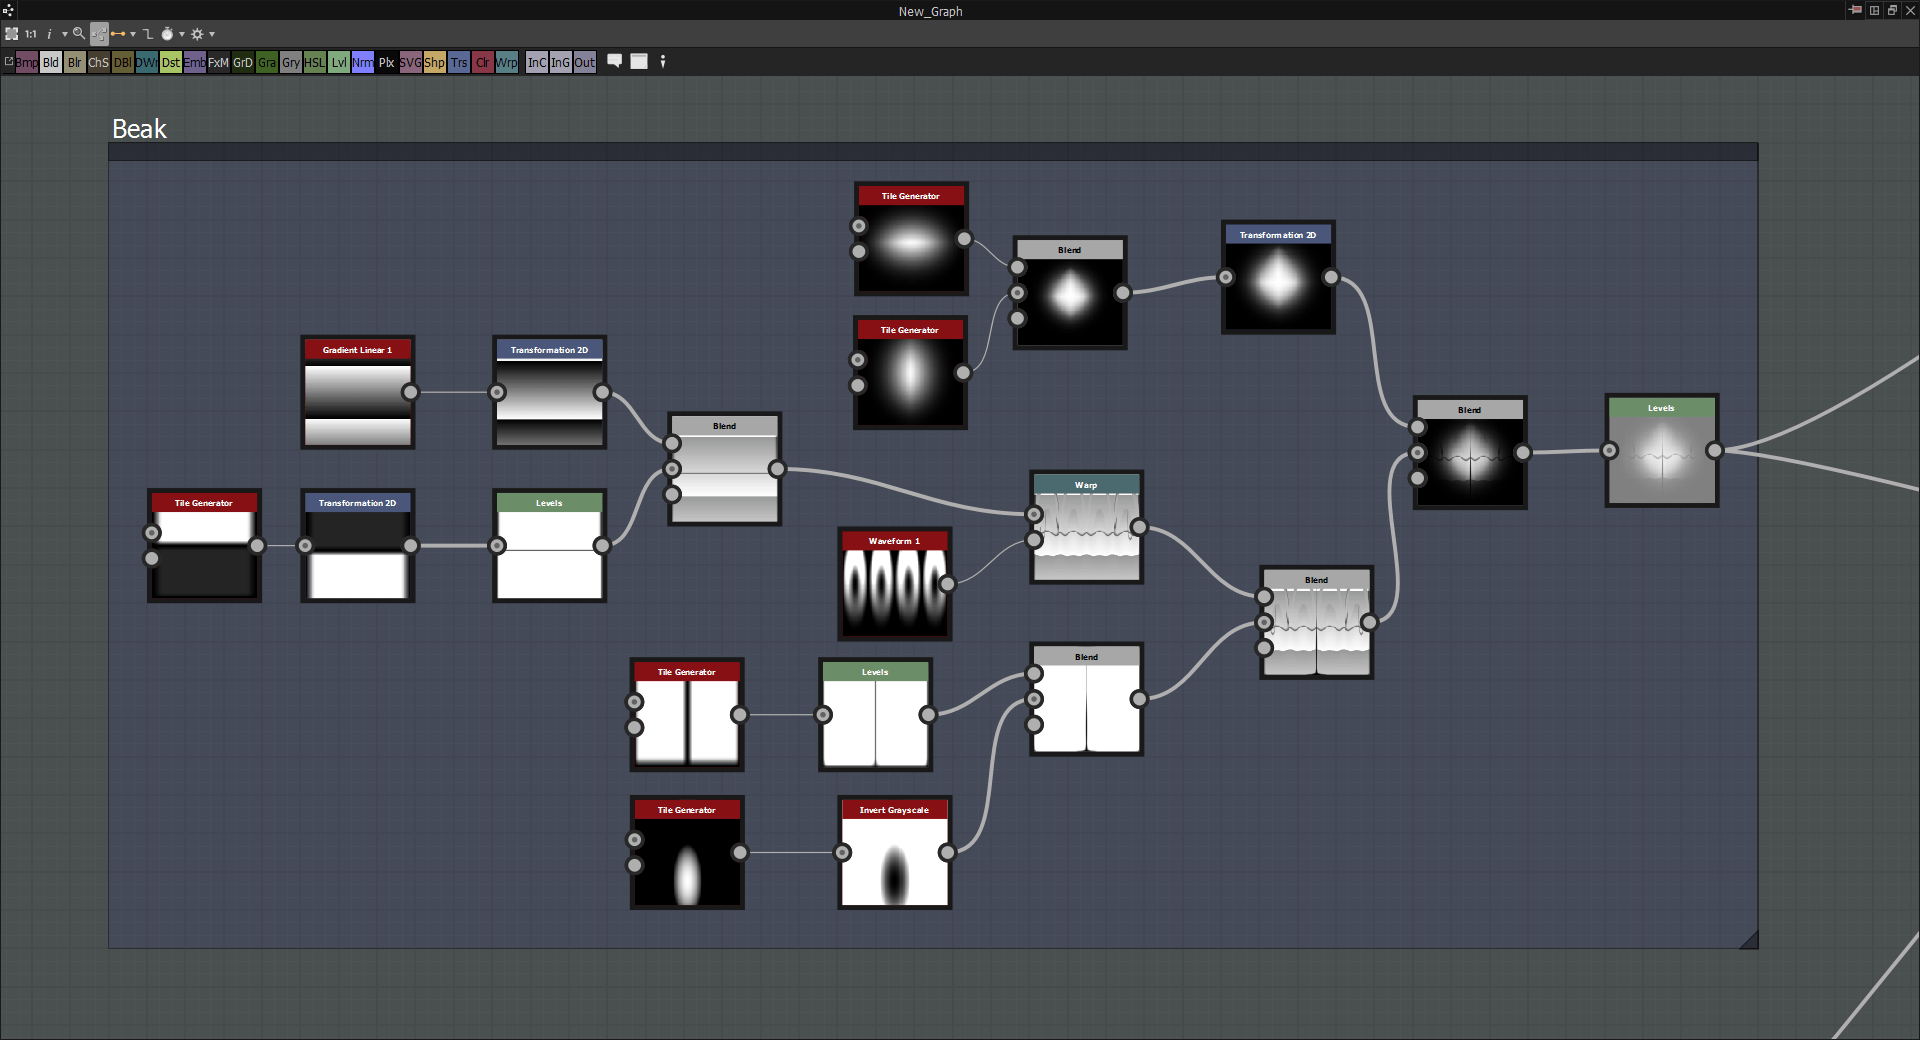Add a Pixel Processor node with Plx
This screenshot has width=1920, height=1040.
(x=387, y=62)
